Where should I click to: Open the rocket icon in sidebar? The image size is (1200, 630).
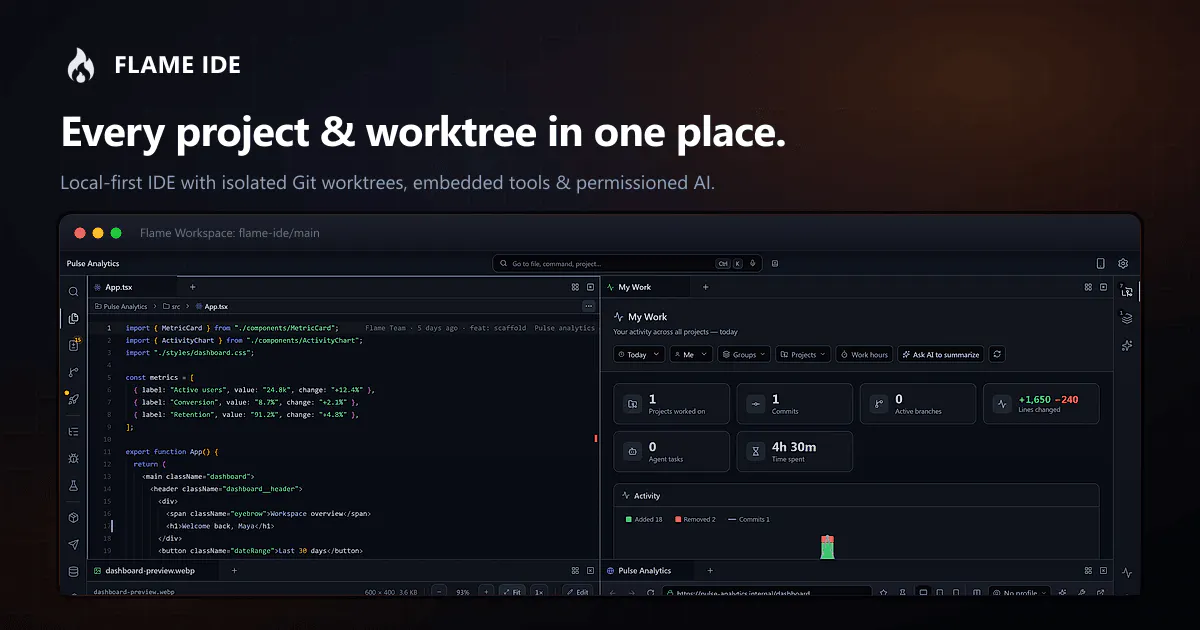click(73, 399)
